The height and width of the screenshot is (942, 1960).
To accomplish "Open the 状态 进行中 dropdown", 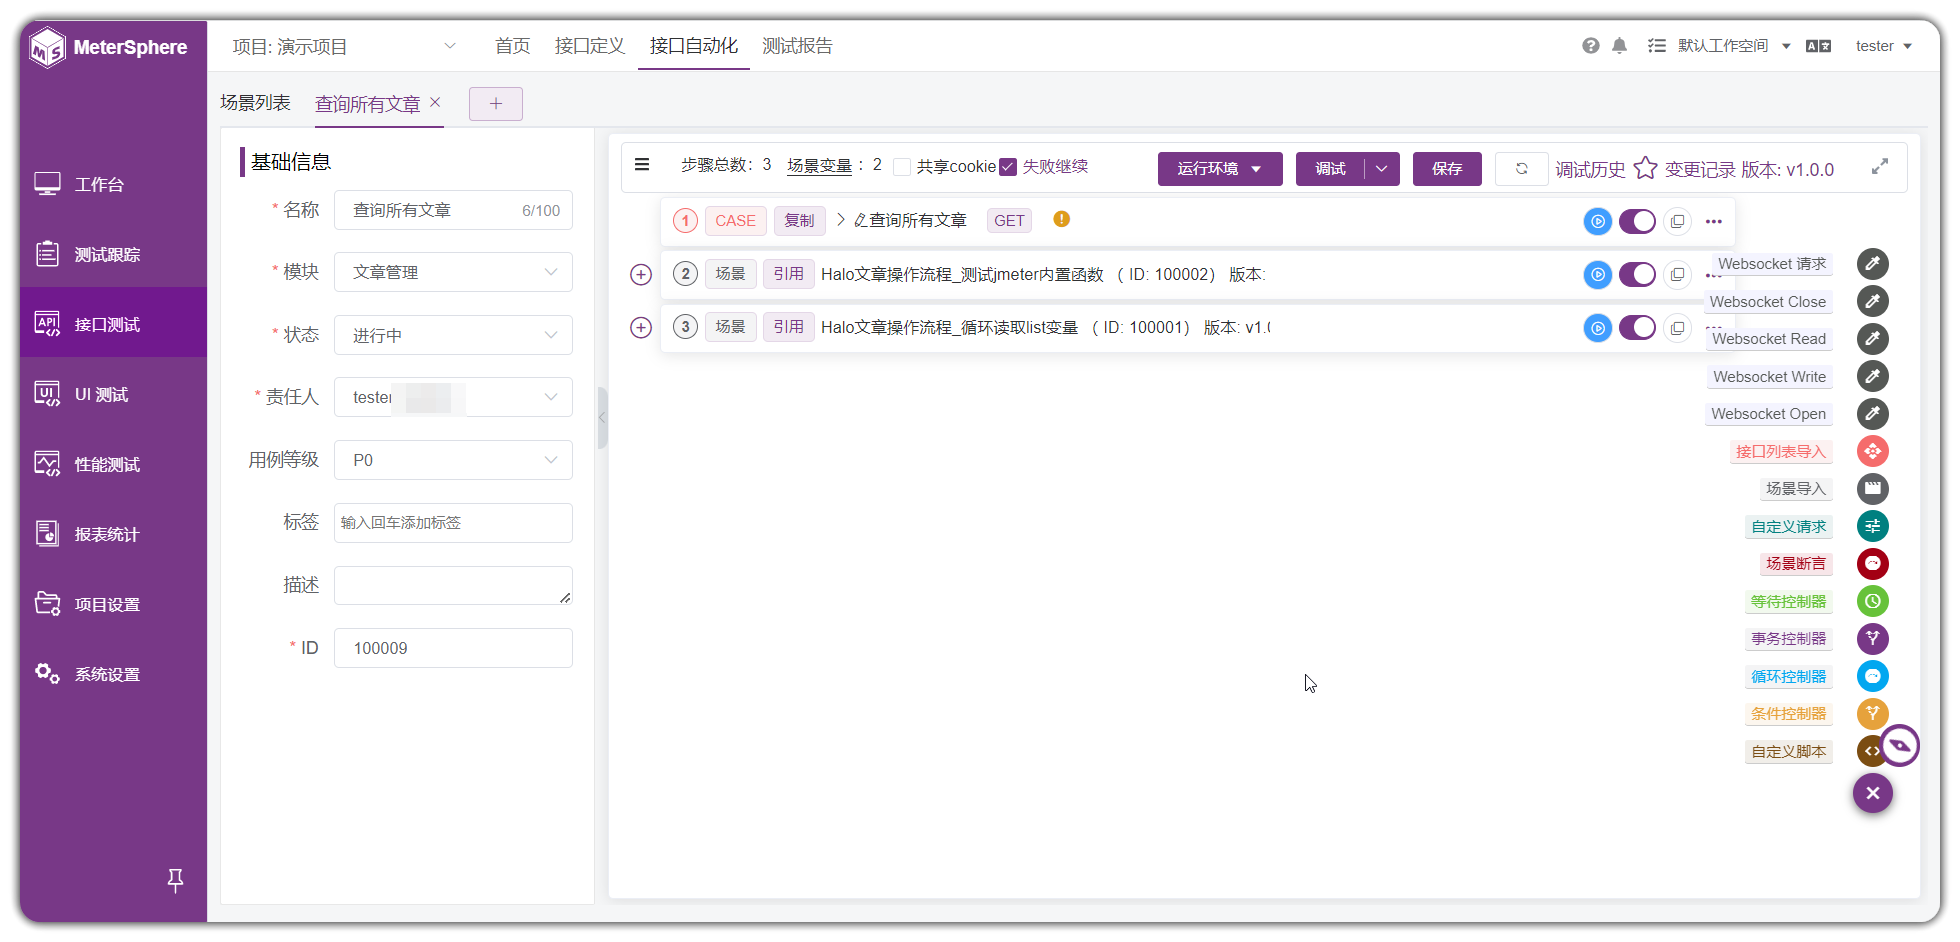I will tap(453, 335).
